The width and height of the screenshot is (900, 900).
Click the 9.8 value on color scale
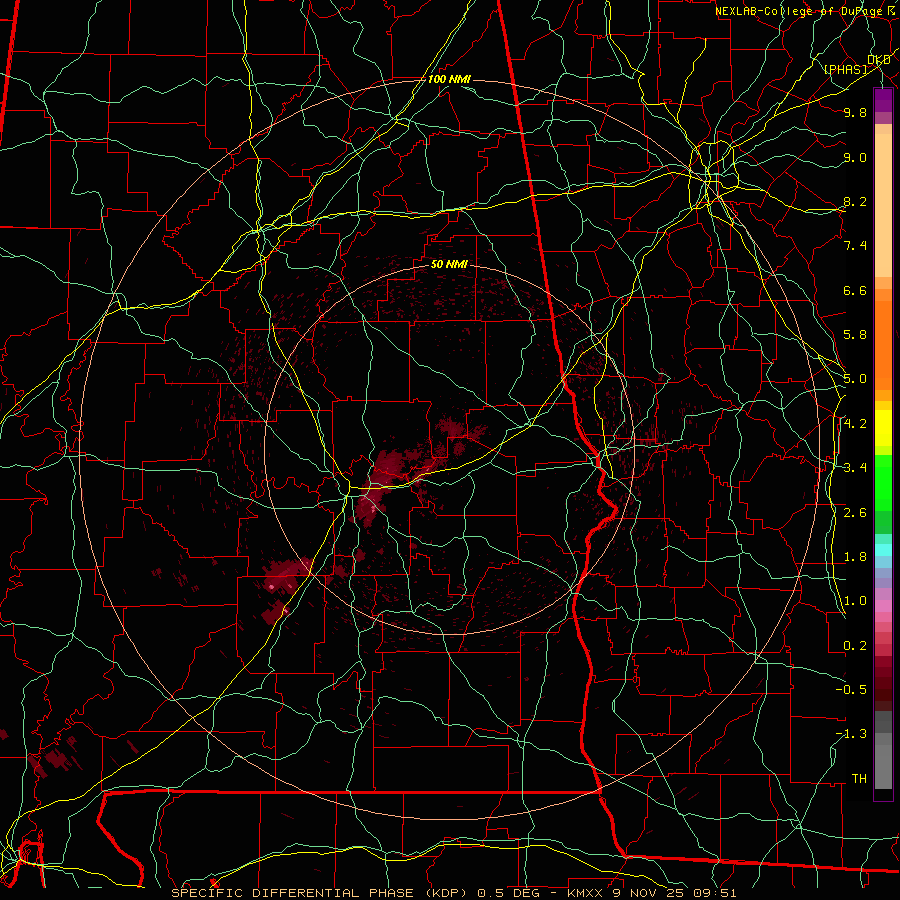(x=855, y=112)
